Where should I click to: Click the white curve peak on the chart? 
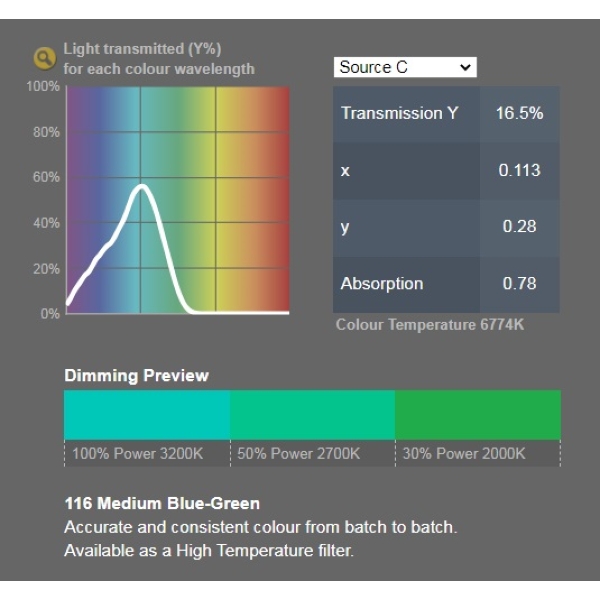142,187
